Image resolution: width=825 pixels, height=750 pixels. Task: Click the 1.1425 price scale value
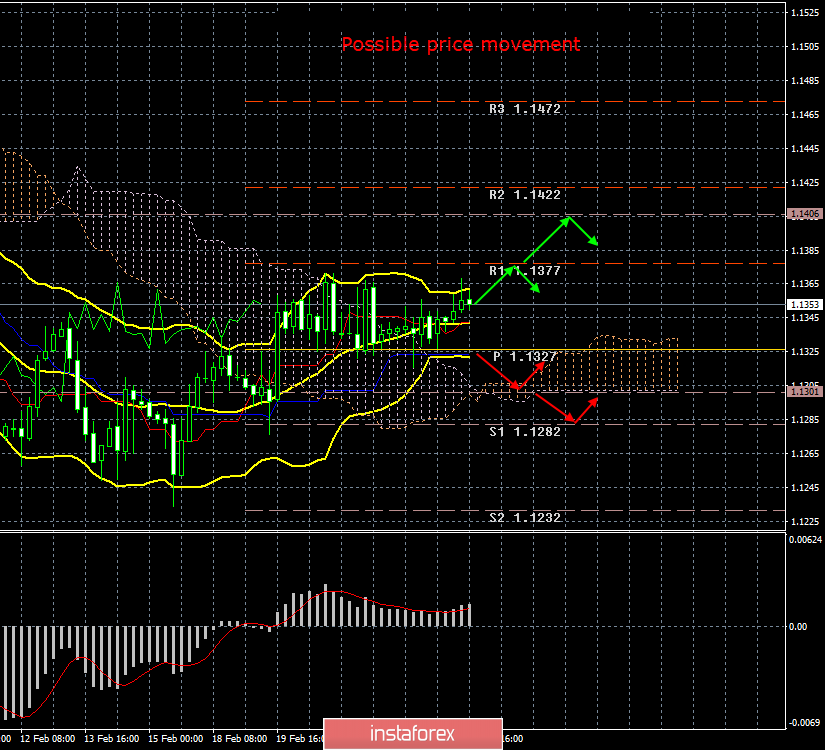[805, 183]
